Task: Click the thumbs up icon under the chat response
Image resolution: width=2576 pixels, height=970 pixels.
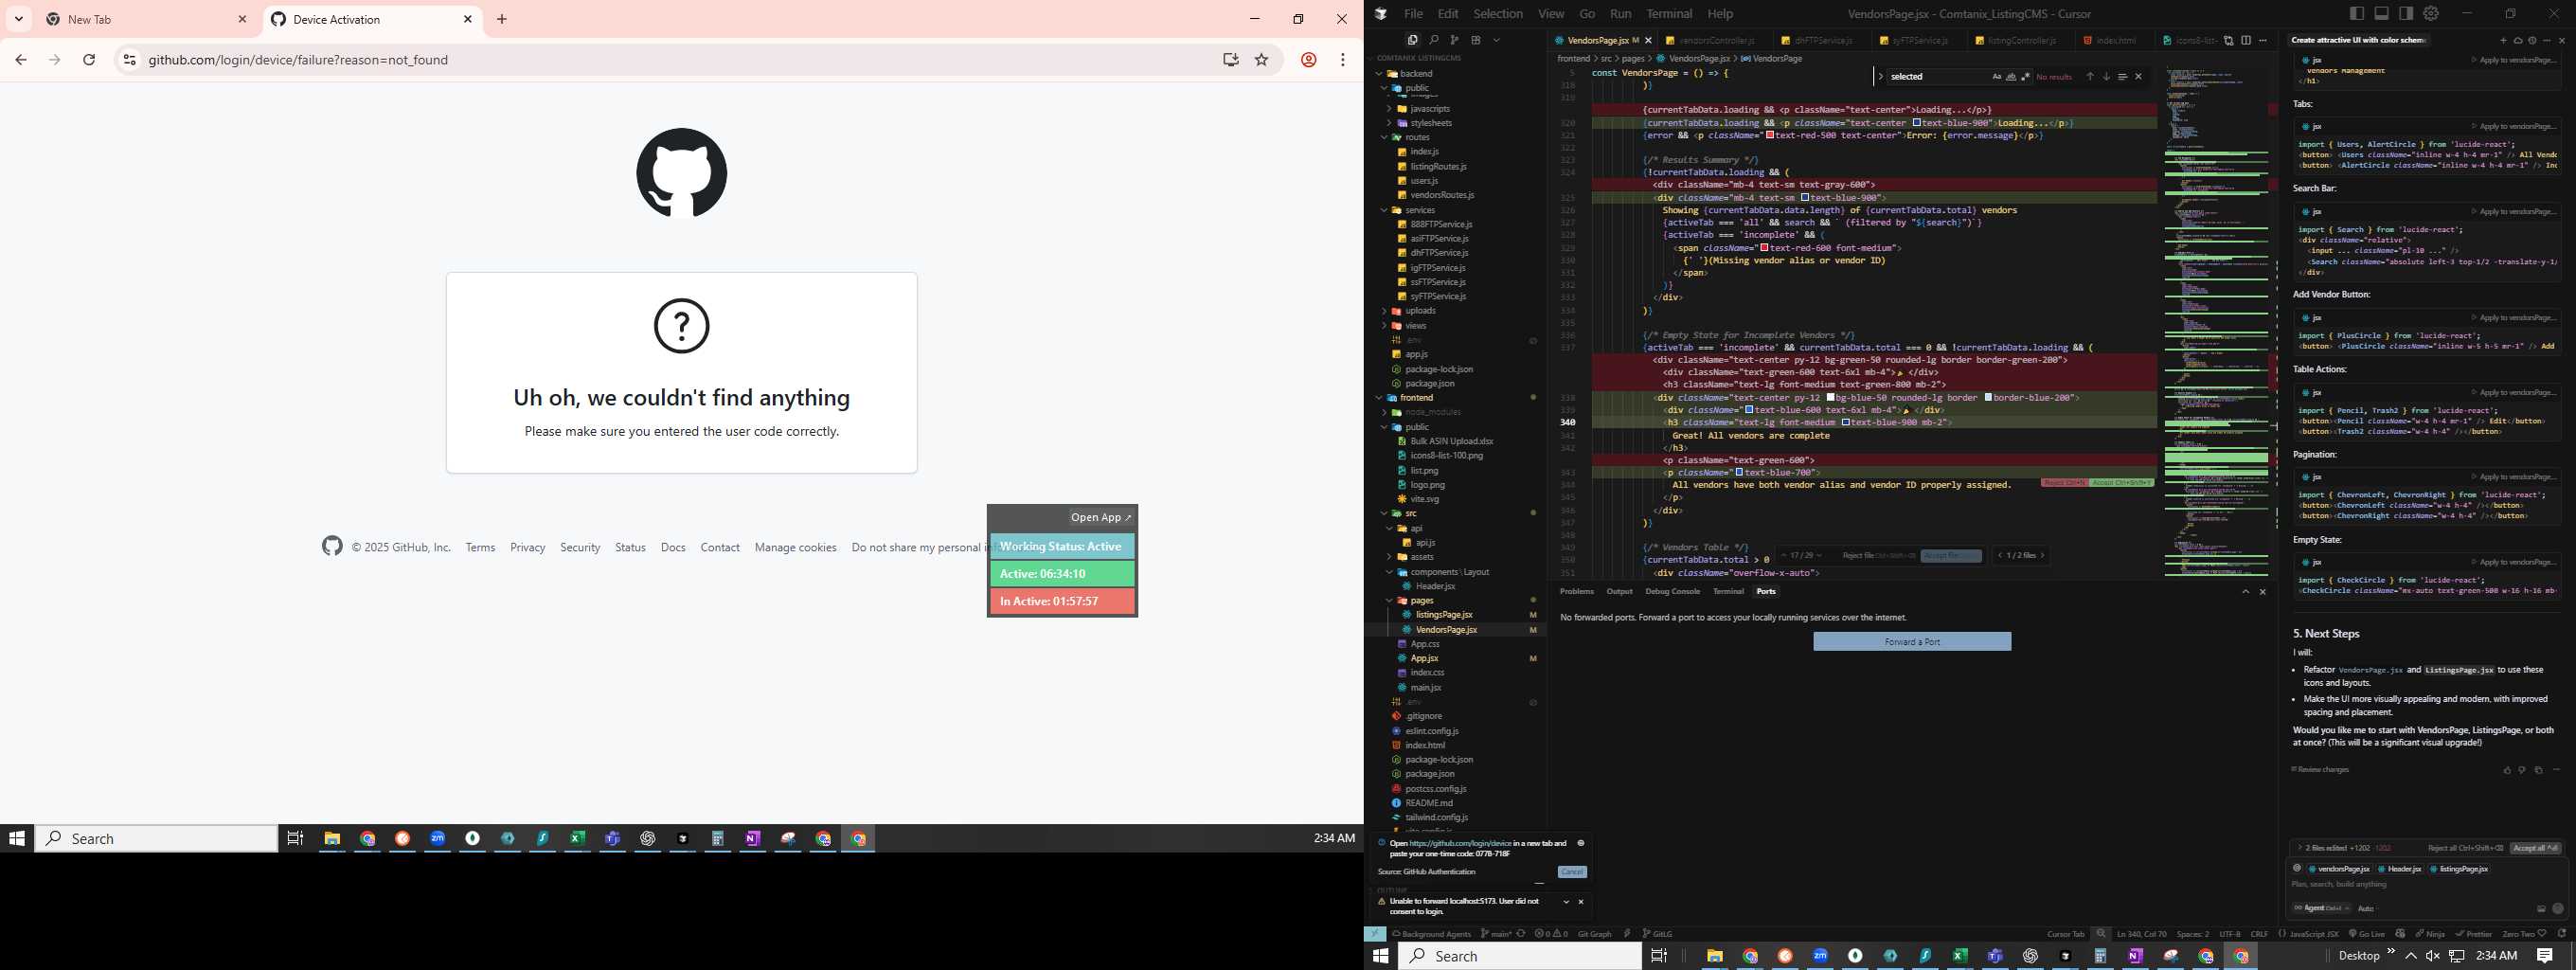Action: click(2507, 770)
